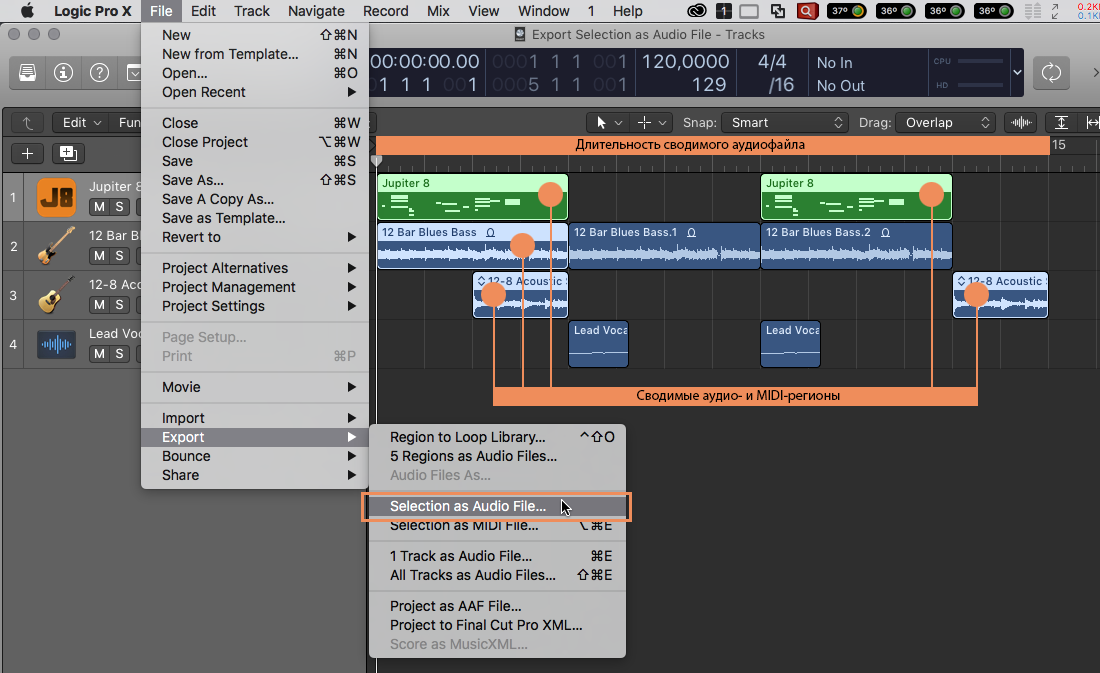This screenshot has height=673, width=1100.
Task: Click the bass guitar track icon
Action: 56,246
